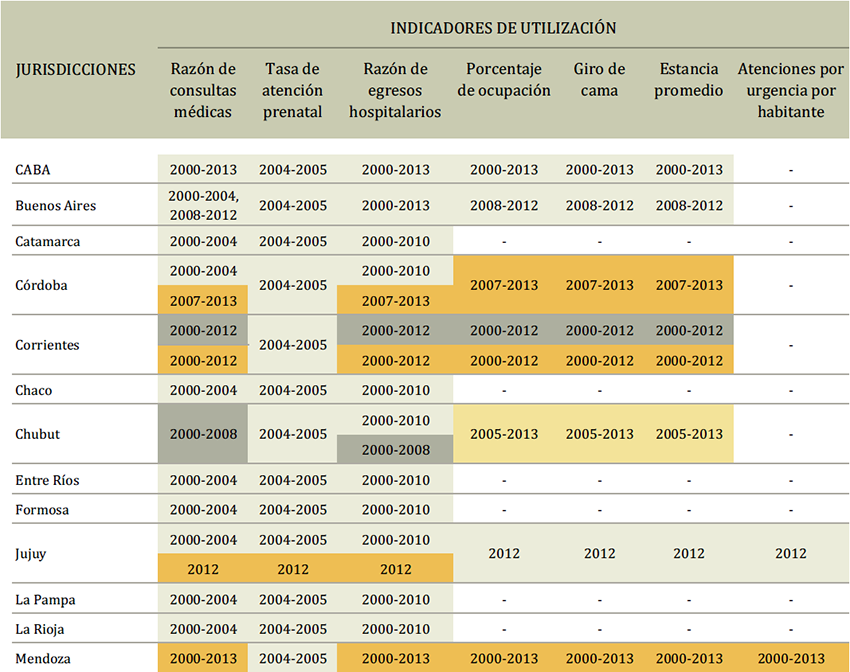Click the Razón de egresos hospitalarios header
Screen dimensions: 850x672
click(395, 90)
